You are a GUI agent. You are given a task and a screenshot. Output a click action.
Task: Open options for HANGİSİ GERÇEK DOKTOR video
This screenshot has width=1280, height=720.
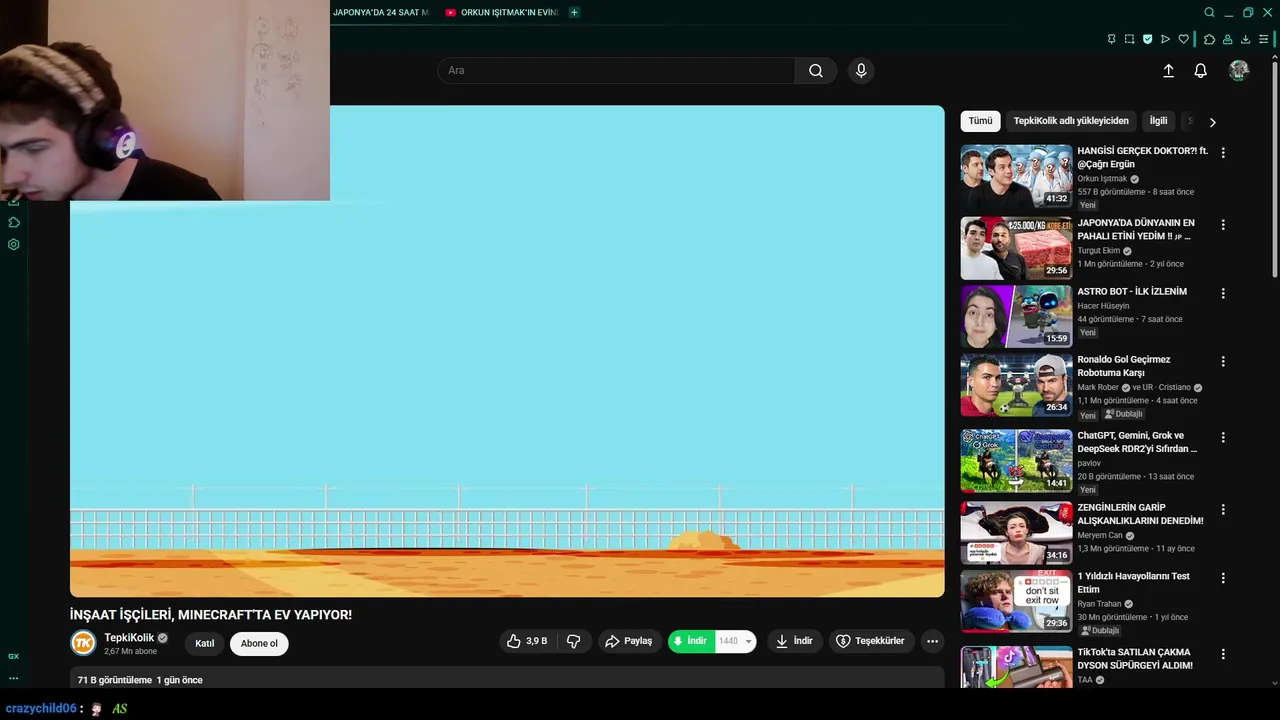coord(1222,153)
